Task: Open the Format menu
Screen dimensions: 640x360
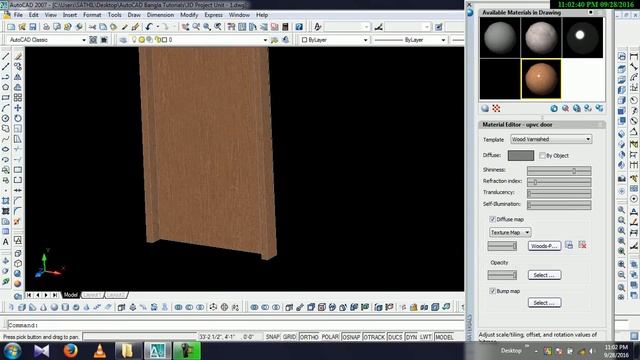Action: pos(92,15)
